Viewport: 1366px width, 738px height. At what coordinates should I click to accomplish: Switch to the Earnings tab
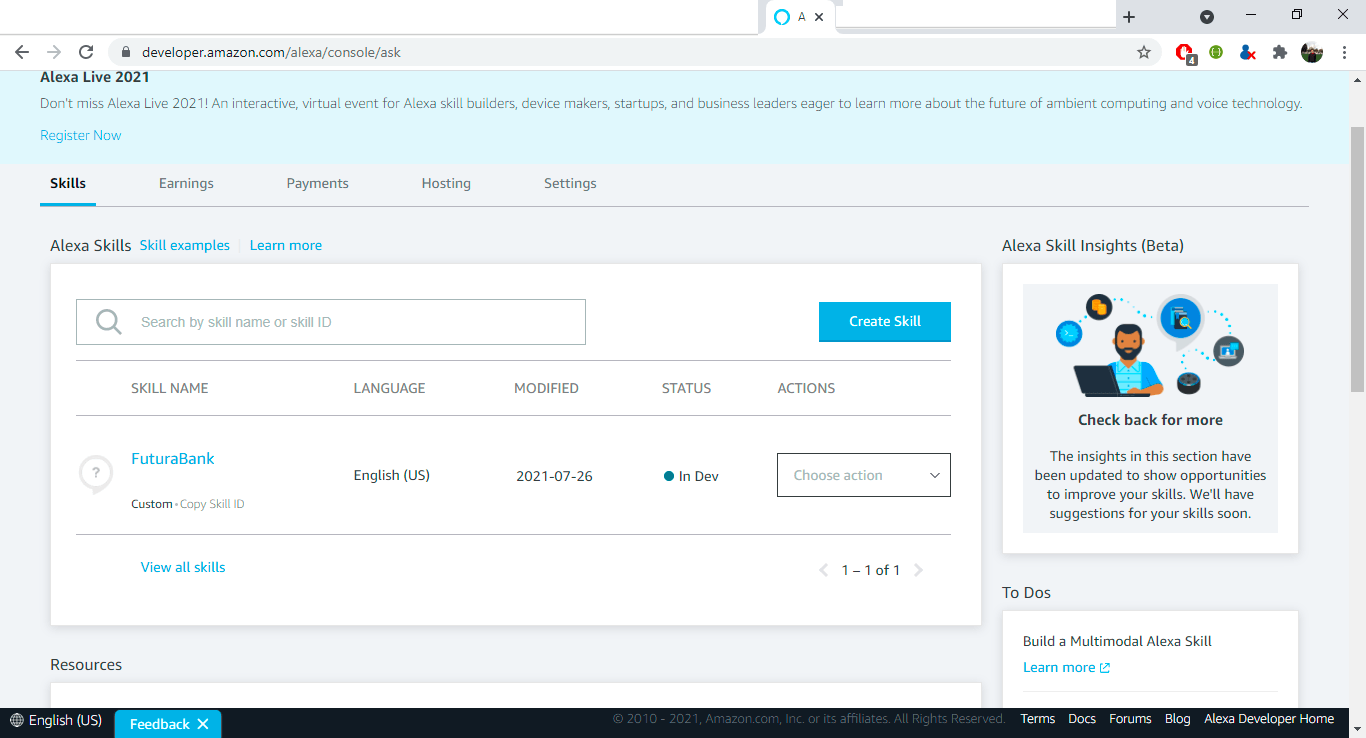coord(186,183)
